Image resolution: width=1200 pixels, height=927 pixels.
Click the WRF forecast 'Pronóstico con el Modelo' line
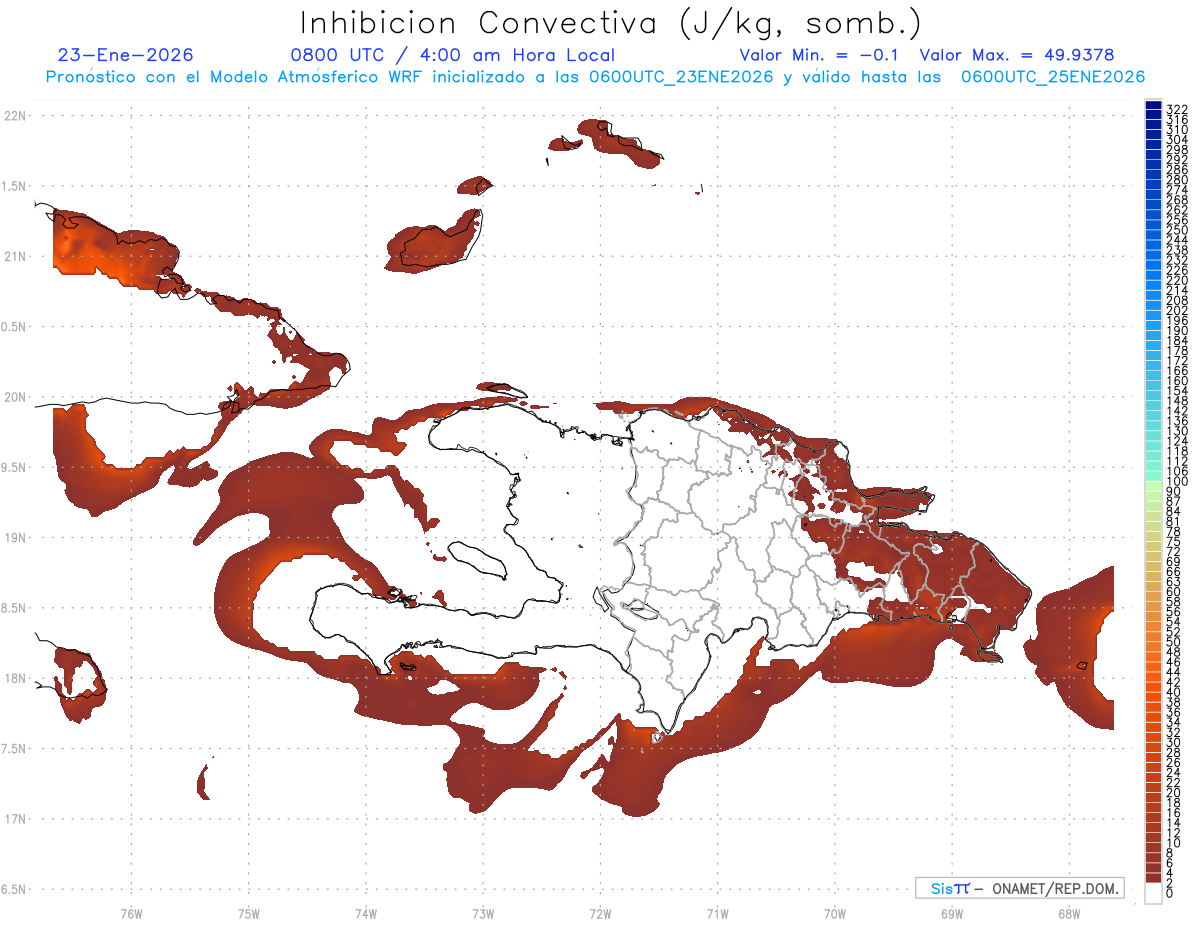(x=595, y=77)
